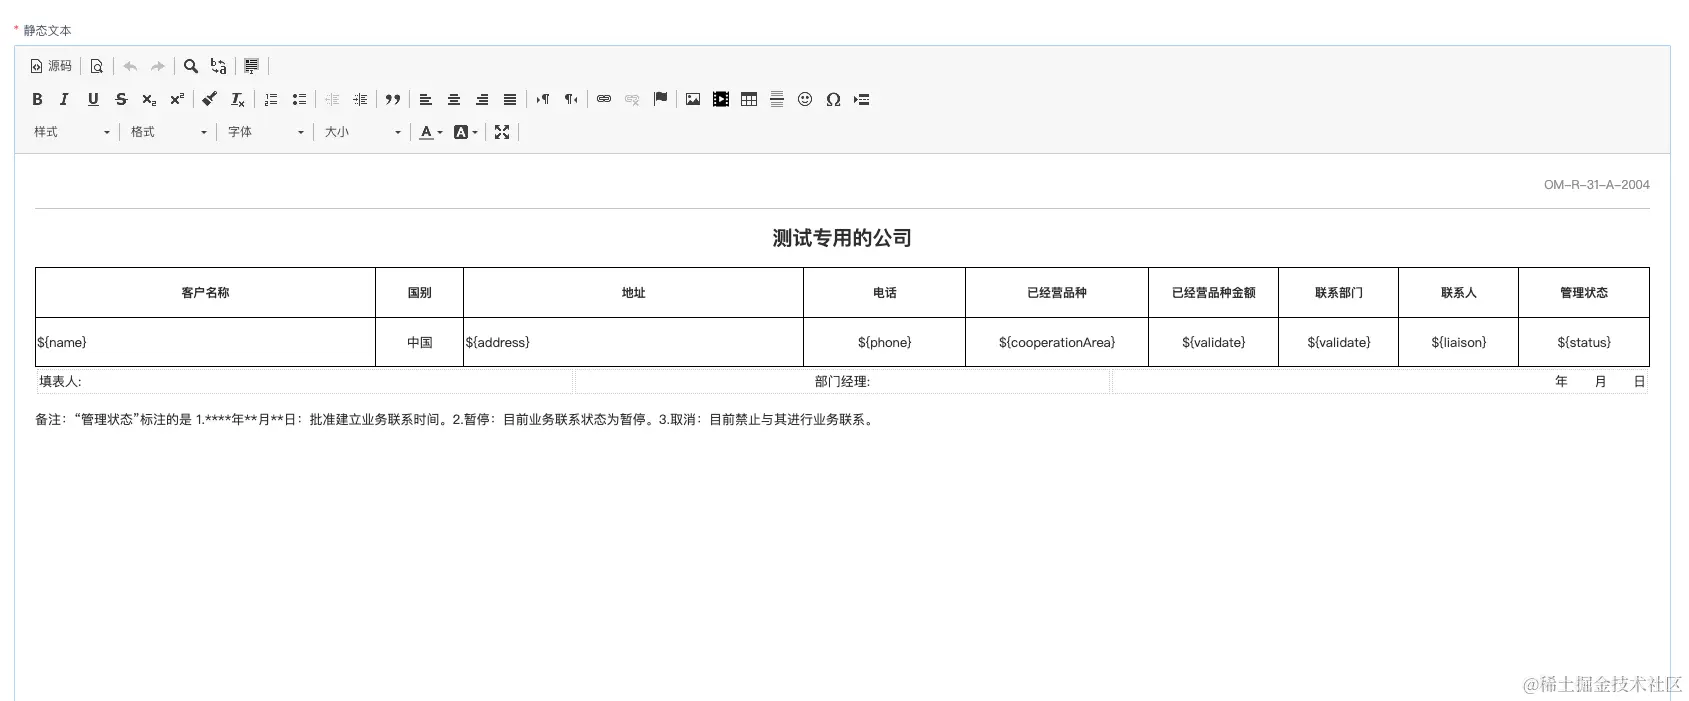This screenshot has width=1689, height=701.
Task: Click the 中国 cell
Action: click(x=419, y=342)
